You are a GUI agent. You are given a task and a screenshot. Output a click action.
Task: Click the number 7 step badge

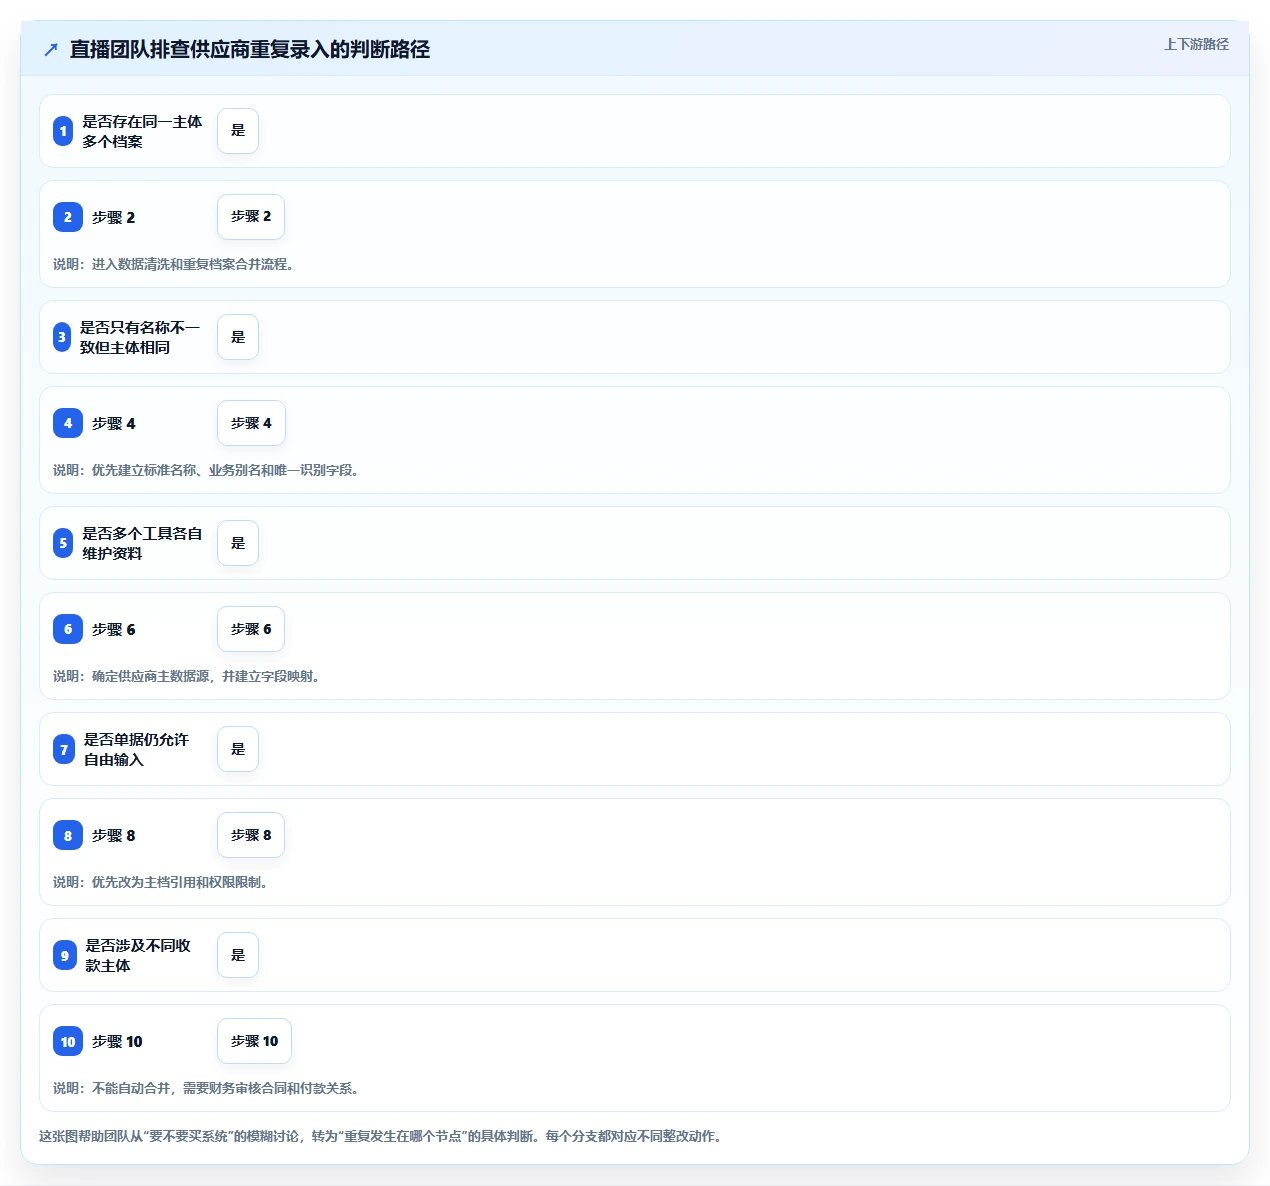(64, 749)
